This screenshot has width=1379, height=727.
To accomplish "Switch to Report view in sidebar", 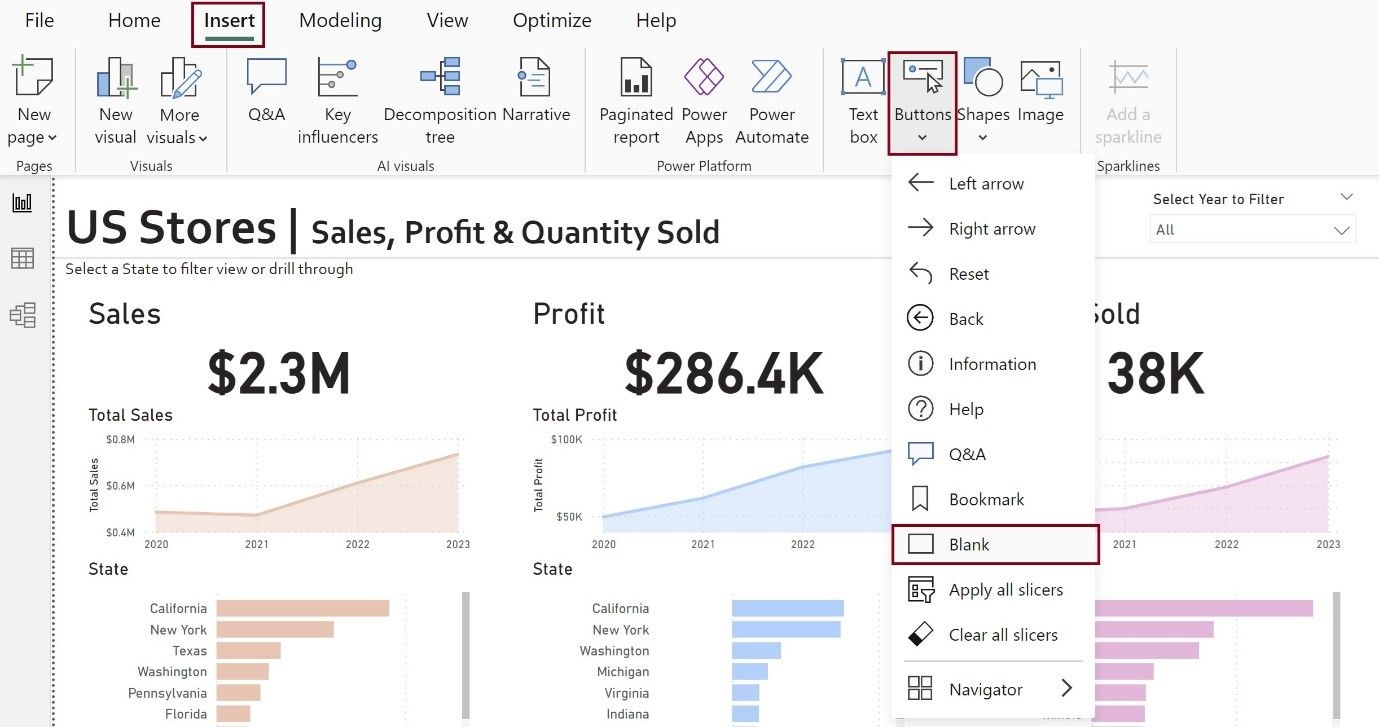I will click(22, 203).
